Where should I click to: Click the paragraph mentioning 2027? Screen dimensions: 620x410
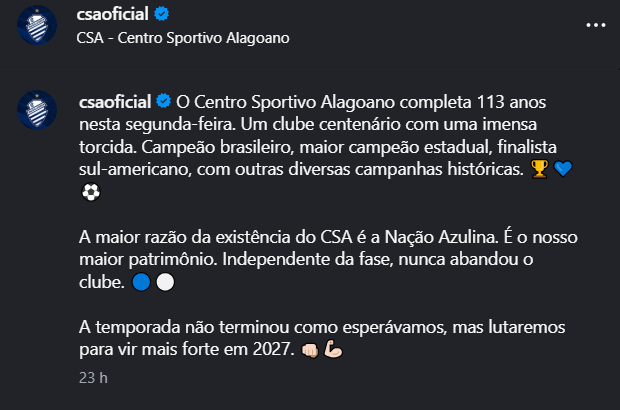point(322,338)
